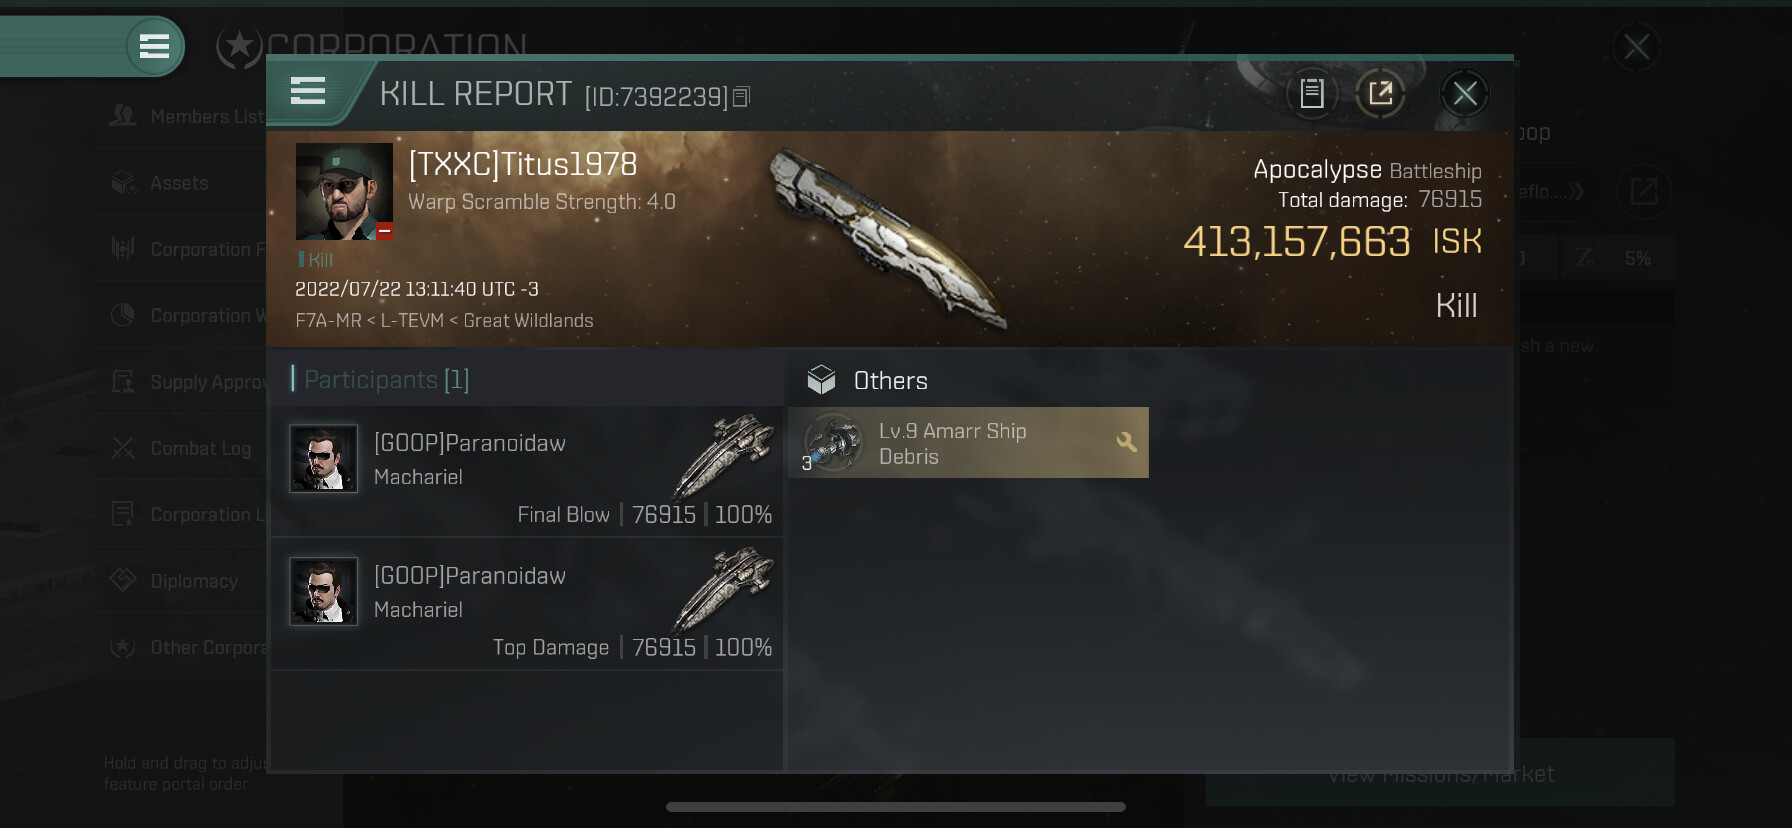Open Paranoidaw's Final Blow participant entry
This screenshot has width=1792, height=828.
(527, 471)
